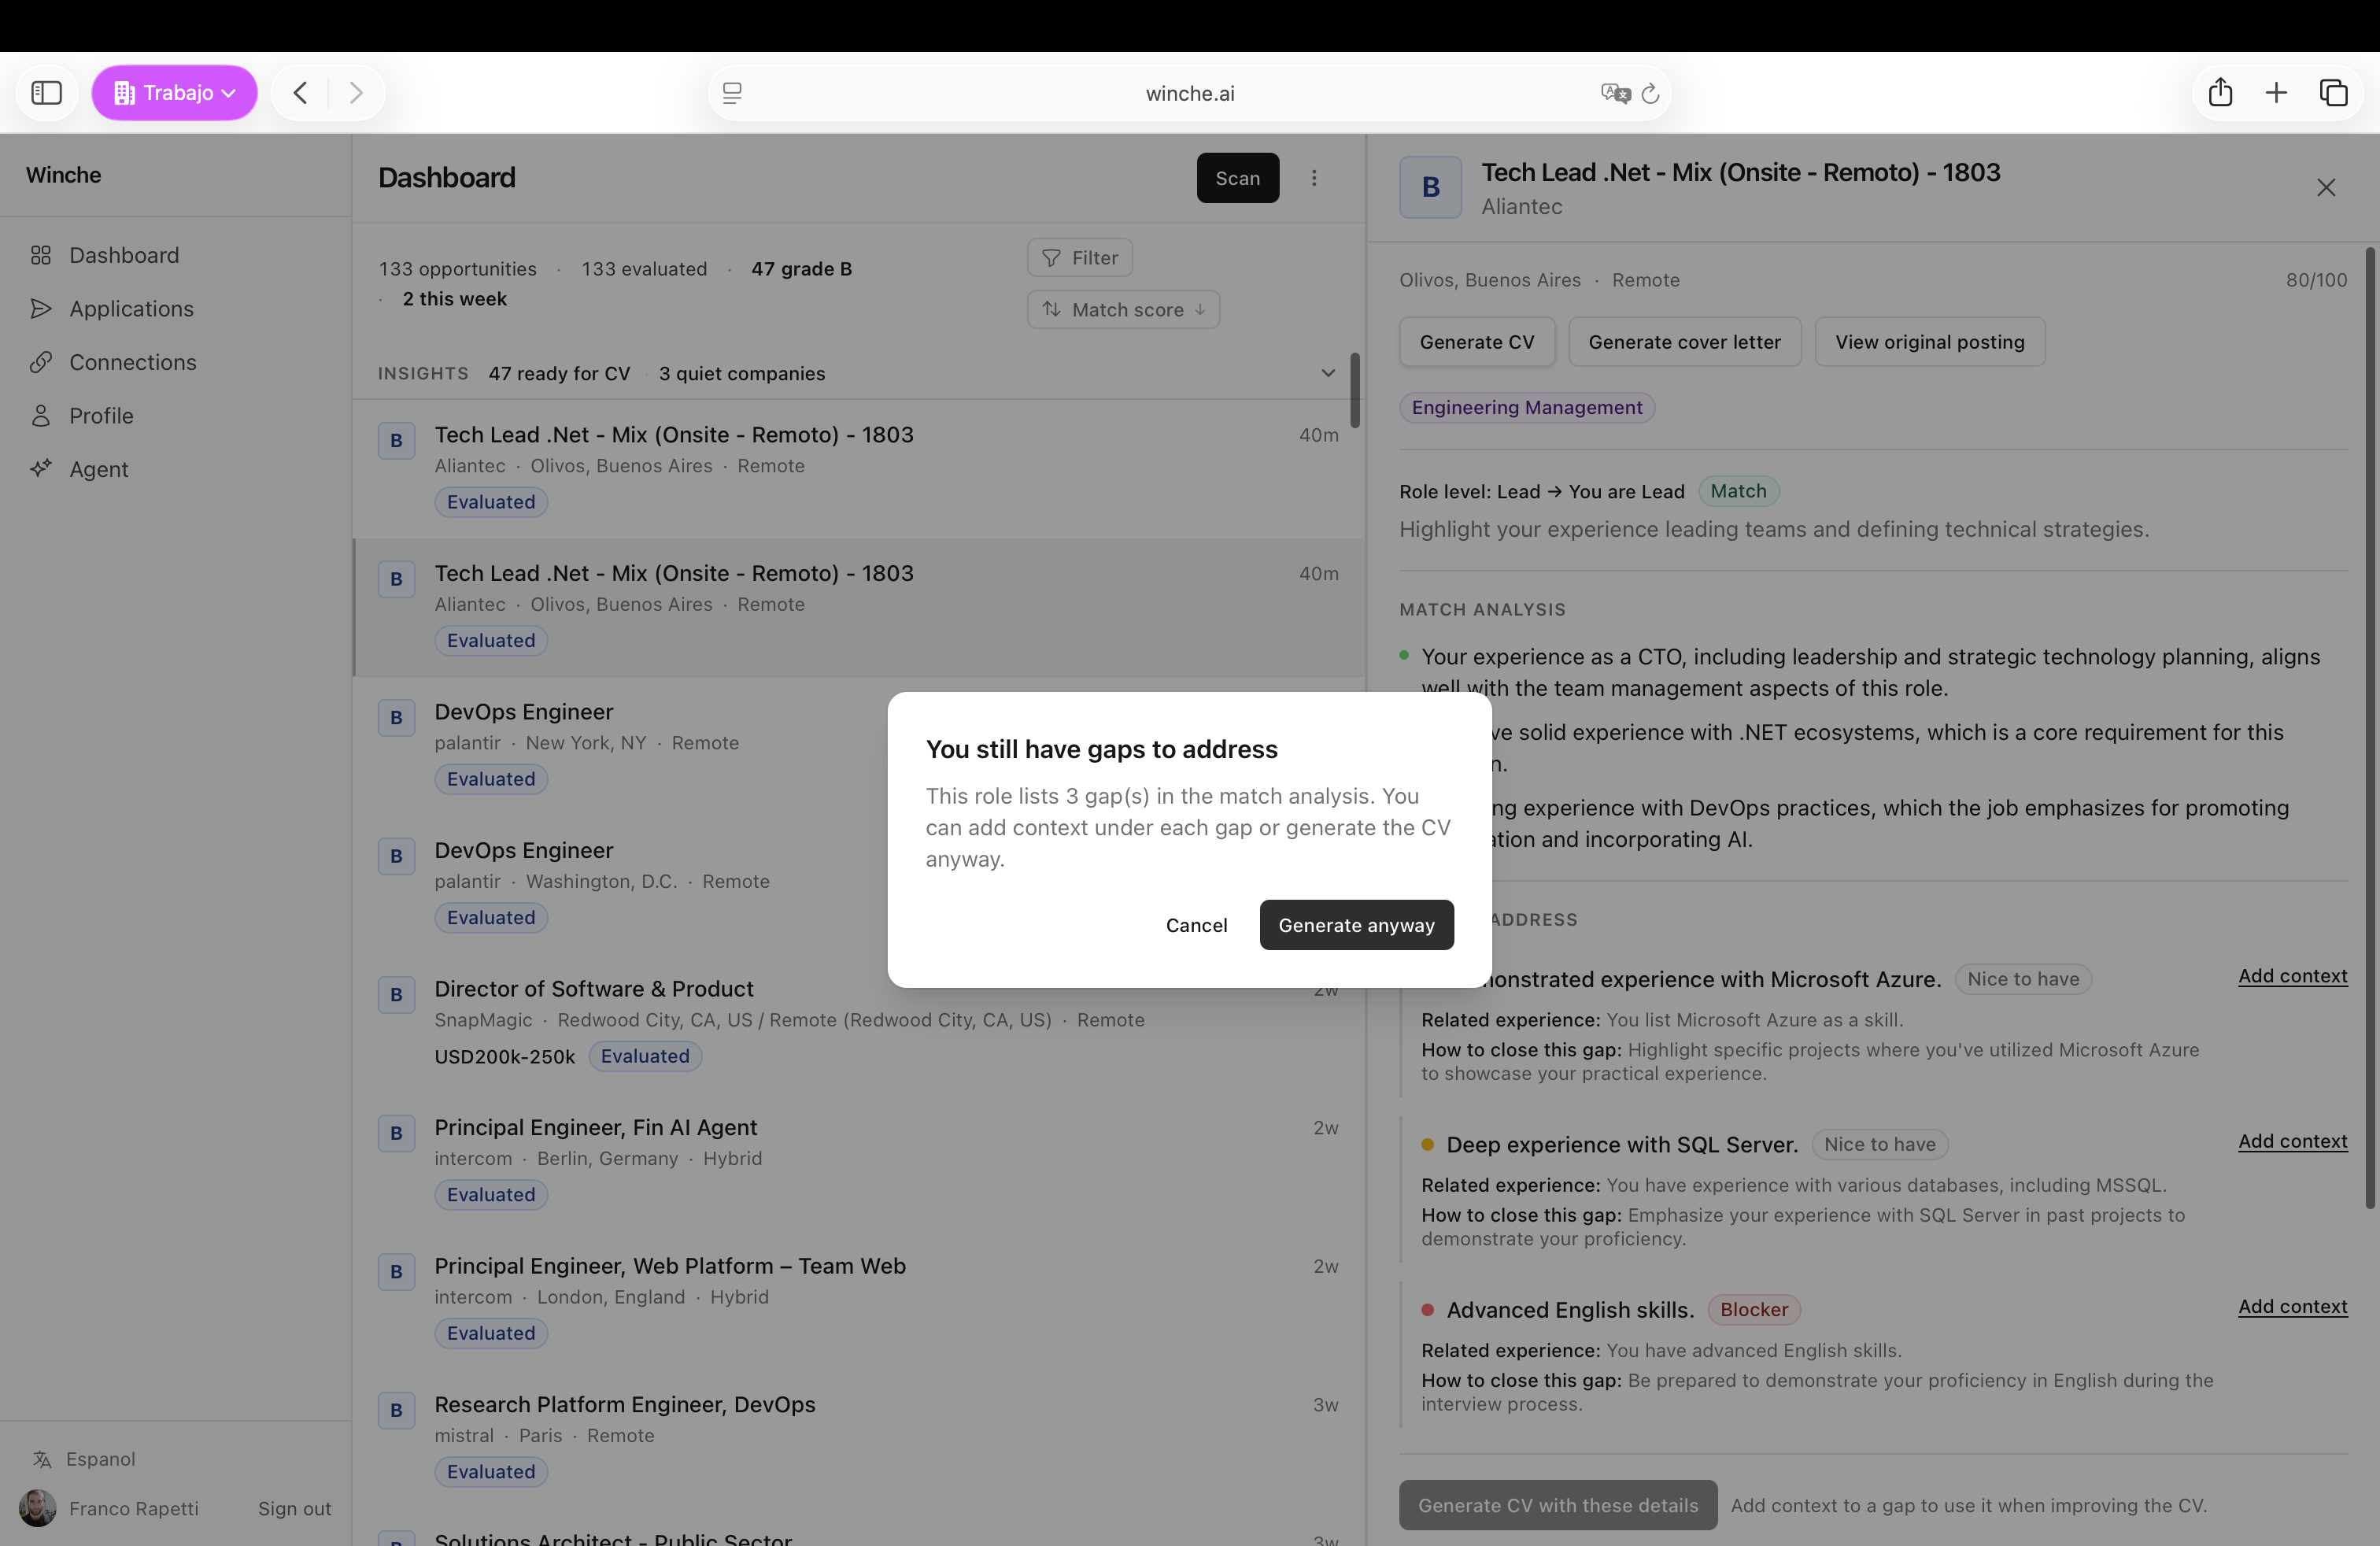Click the translate icon in the address bar
The image size is (2380, 1546).
click(1614, 93)
